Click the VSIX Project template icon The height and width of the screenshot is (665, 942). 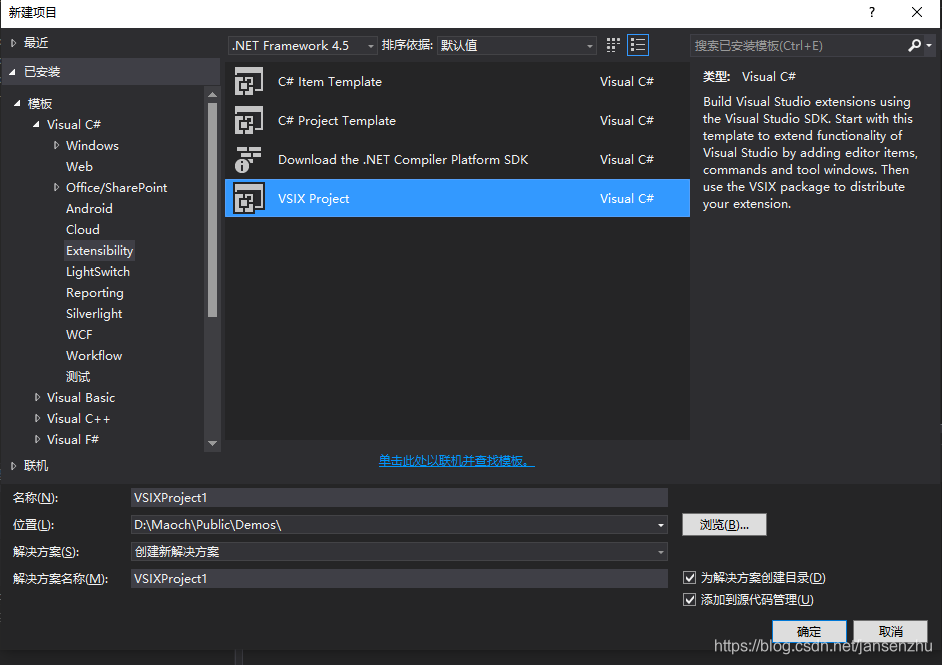(x=249, y=198)
